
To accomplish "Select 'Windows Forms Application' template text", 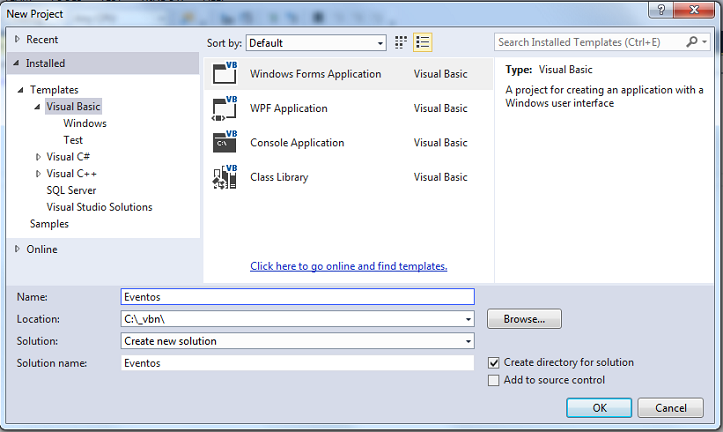I will point(315,74).
